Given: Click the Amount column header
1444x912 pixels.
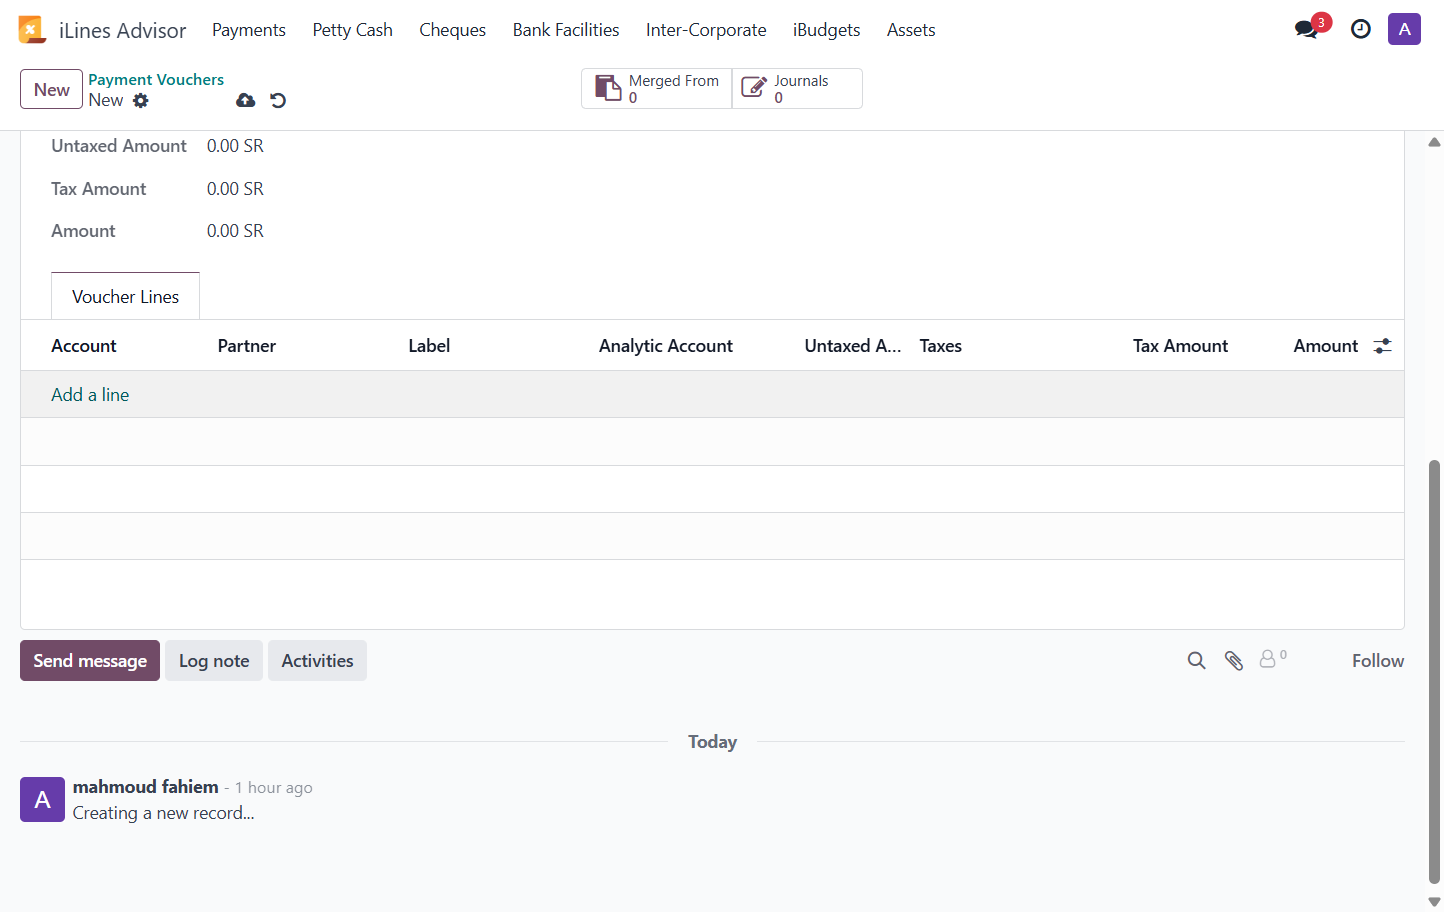Looking at the screenshot, I should [1326, 346].
